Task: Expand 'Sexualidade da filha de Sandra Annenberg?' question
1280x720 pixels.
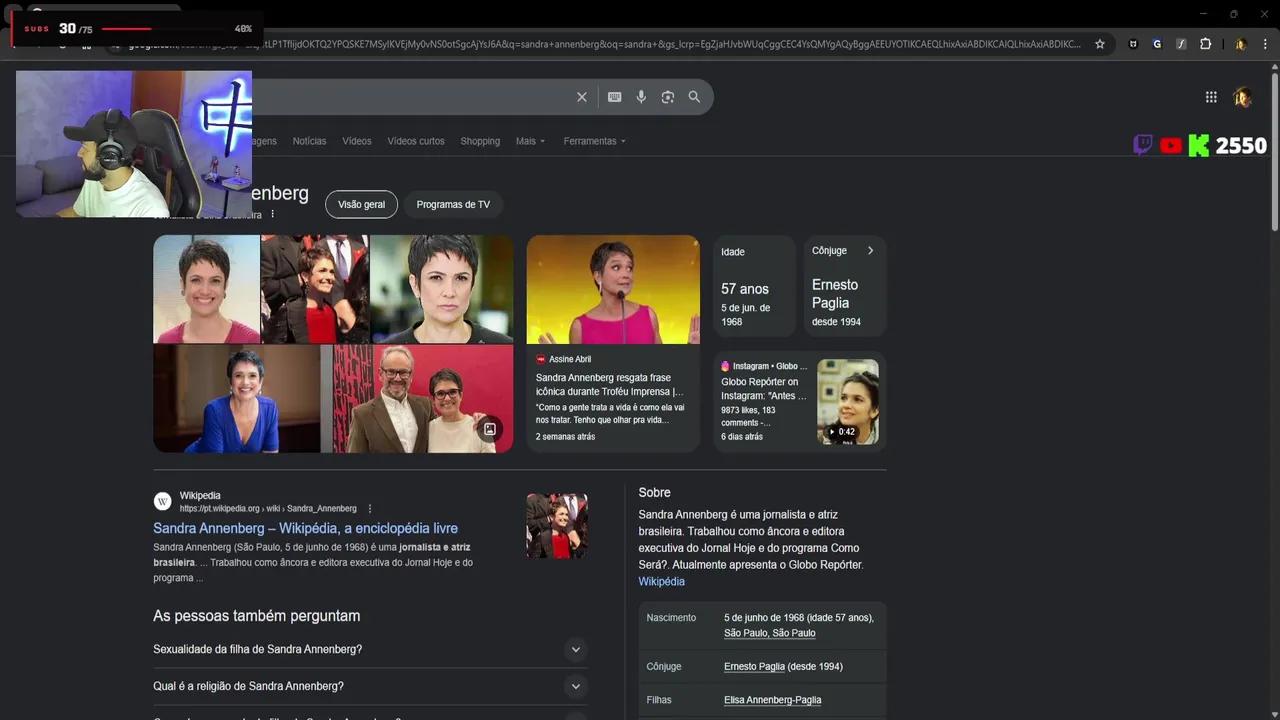Action: 370,650
